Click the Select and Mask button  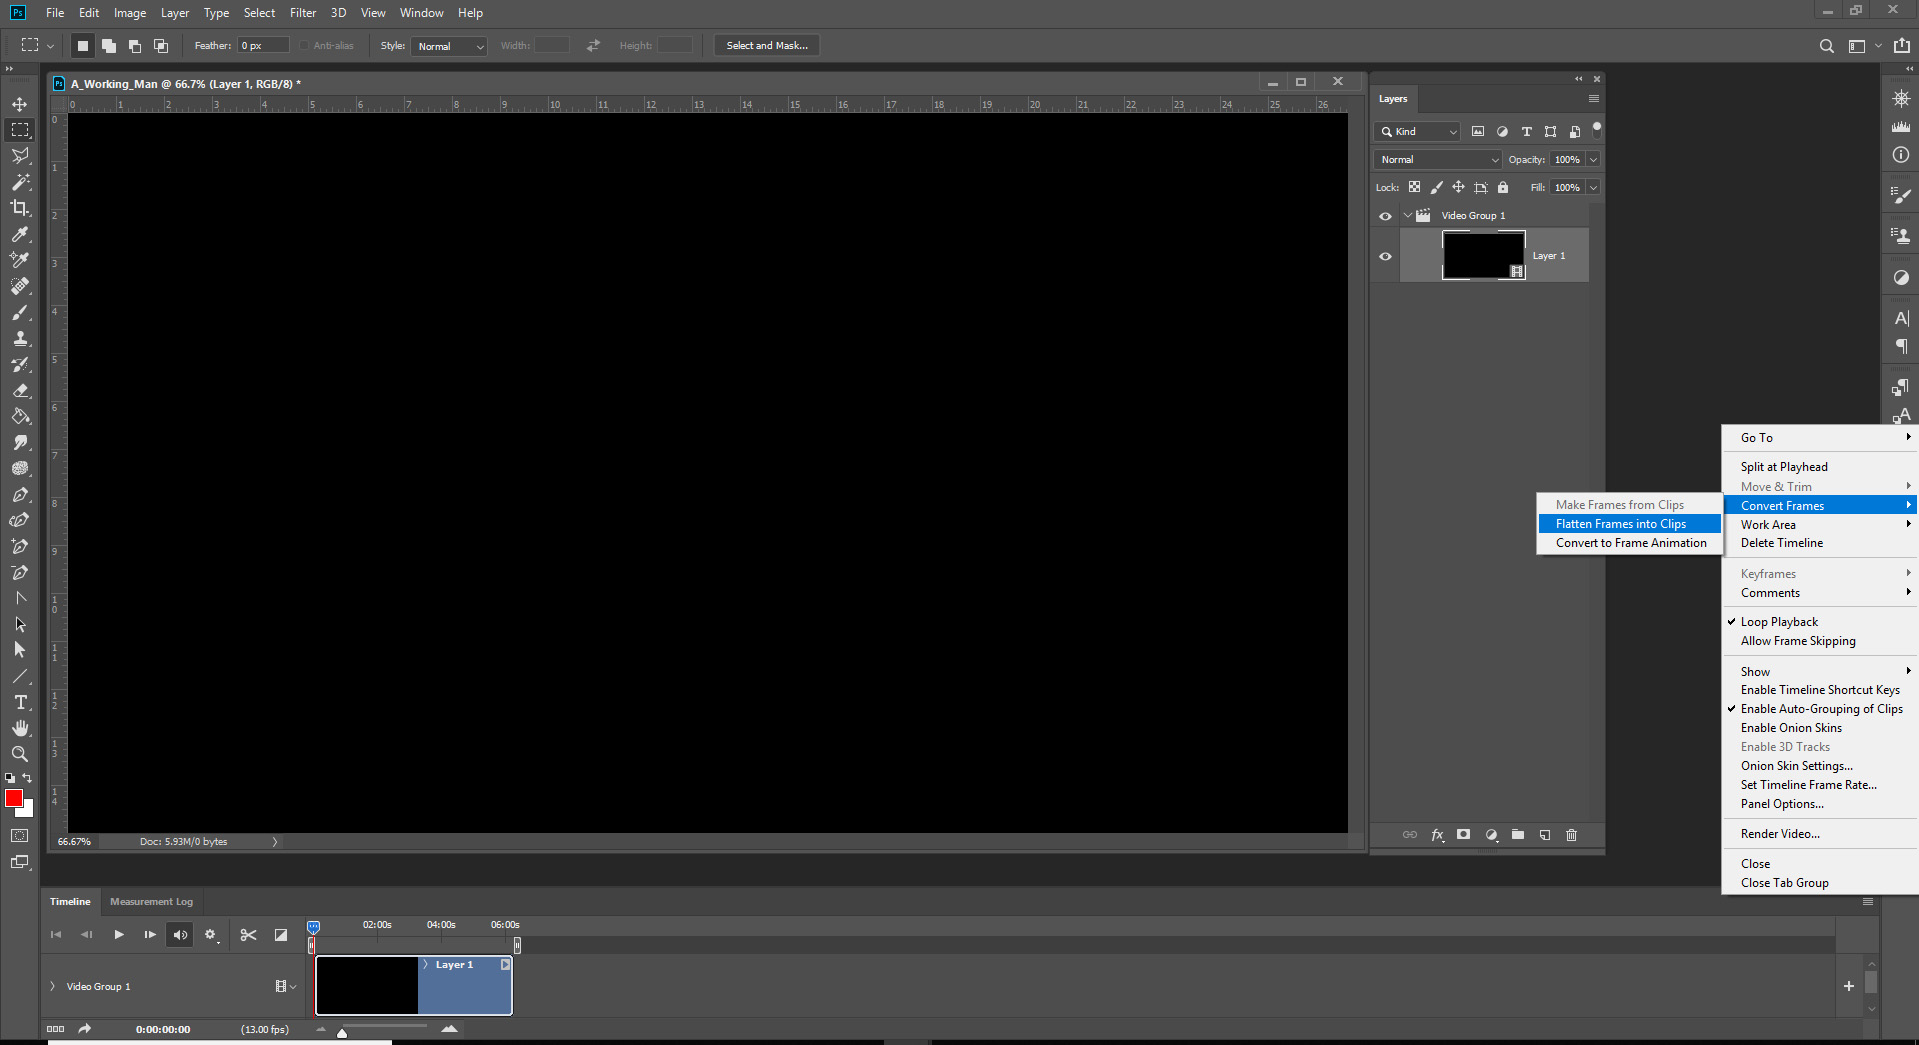[x=765, y=45]
